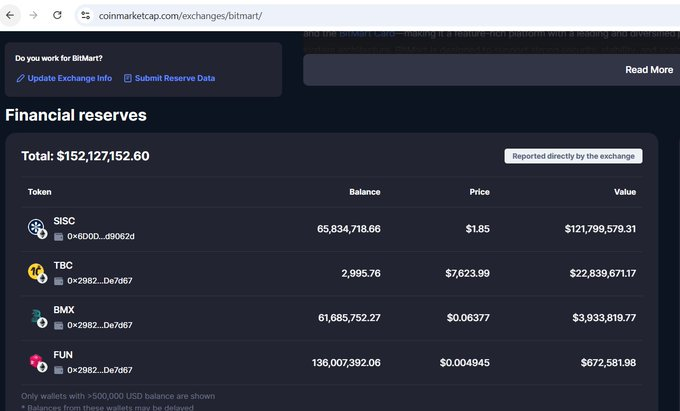
Task: Select the FUN token name
Action: point(63,355)
